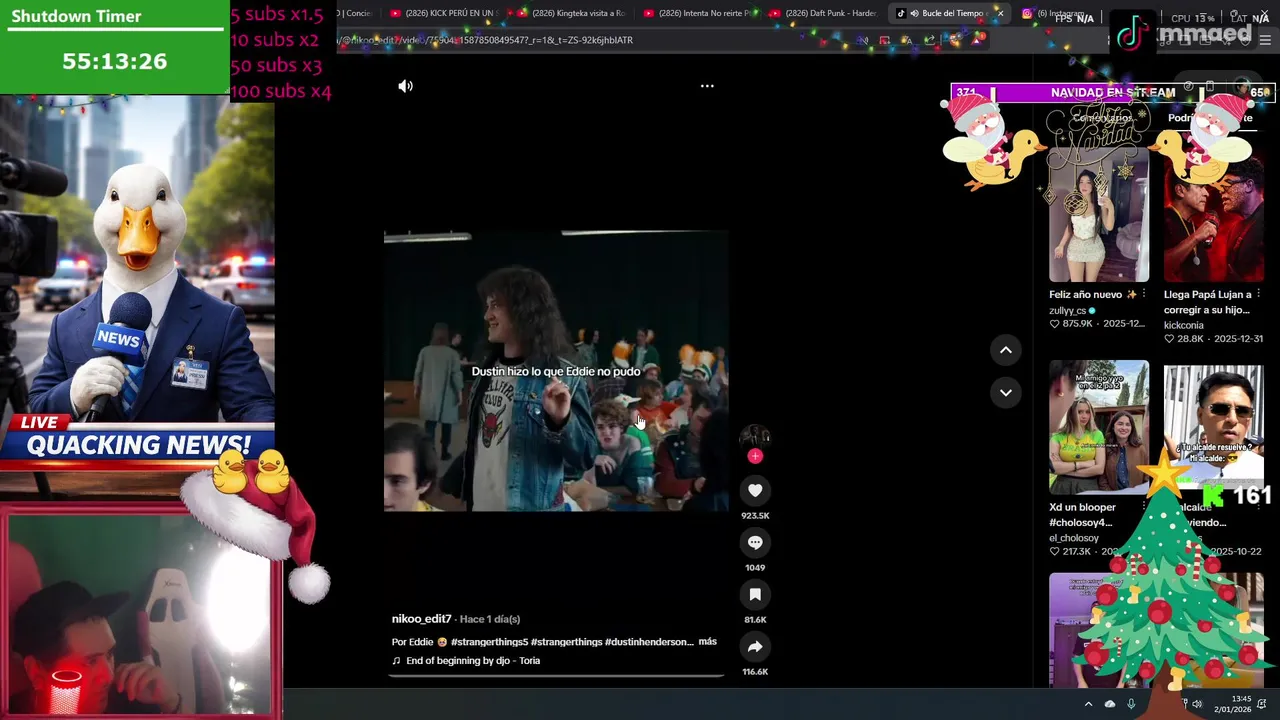This screenshot has height=720, width=1280.
Task: Open the alcalde video thumbnail
Action: 1213,427
